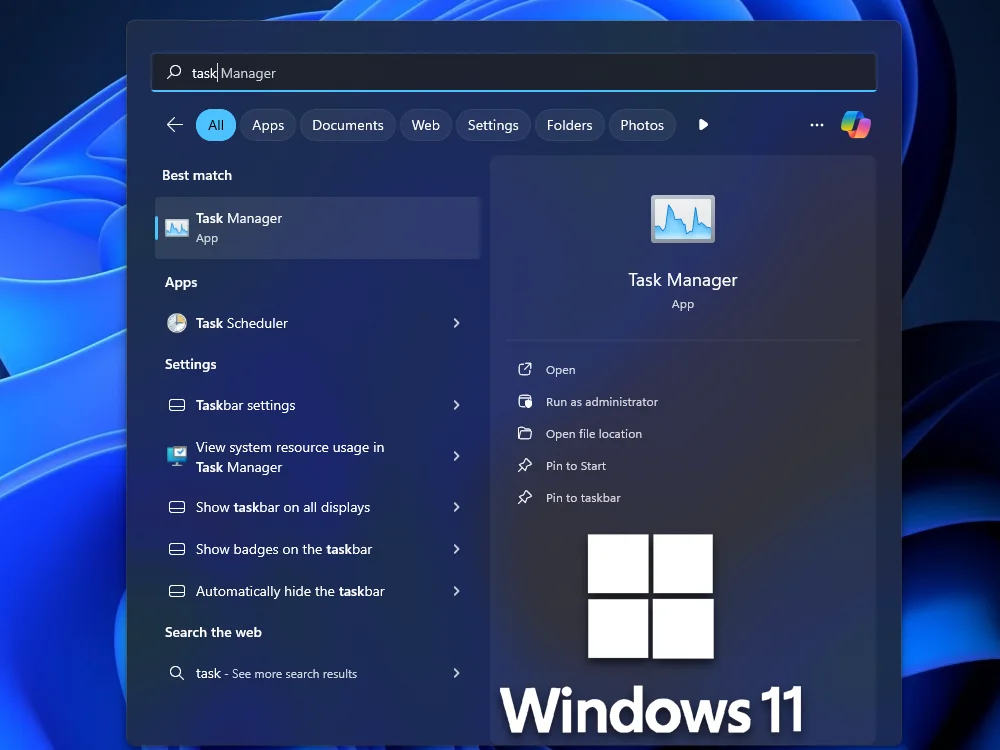The width and height of the screenshot is (1000, 750).
Task: Click the Open action icon
Action: coord(525,369)
